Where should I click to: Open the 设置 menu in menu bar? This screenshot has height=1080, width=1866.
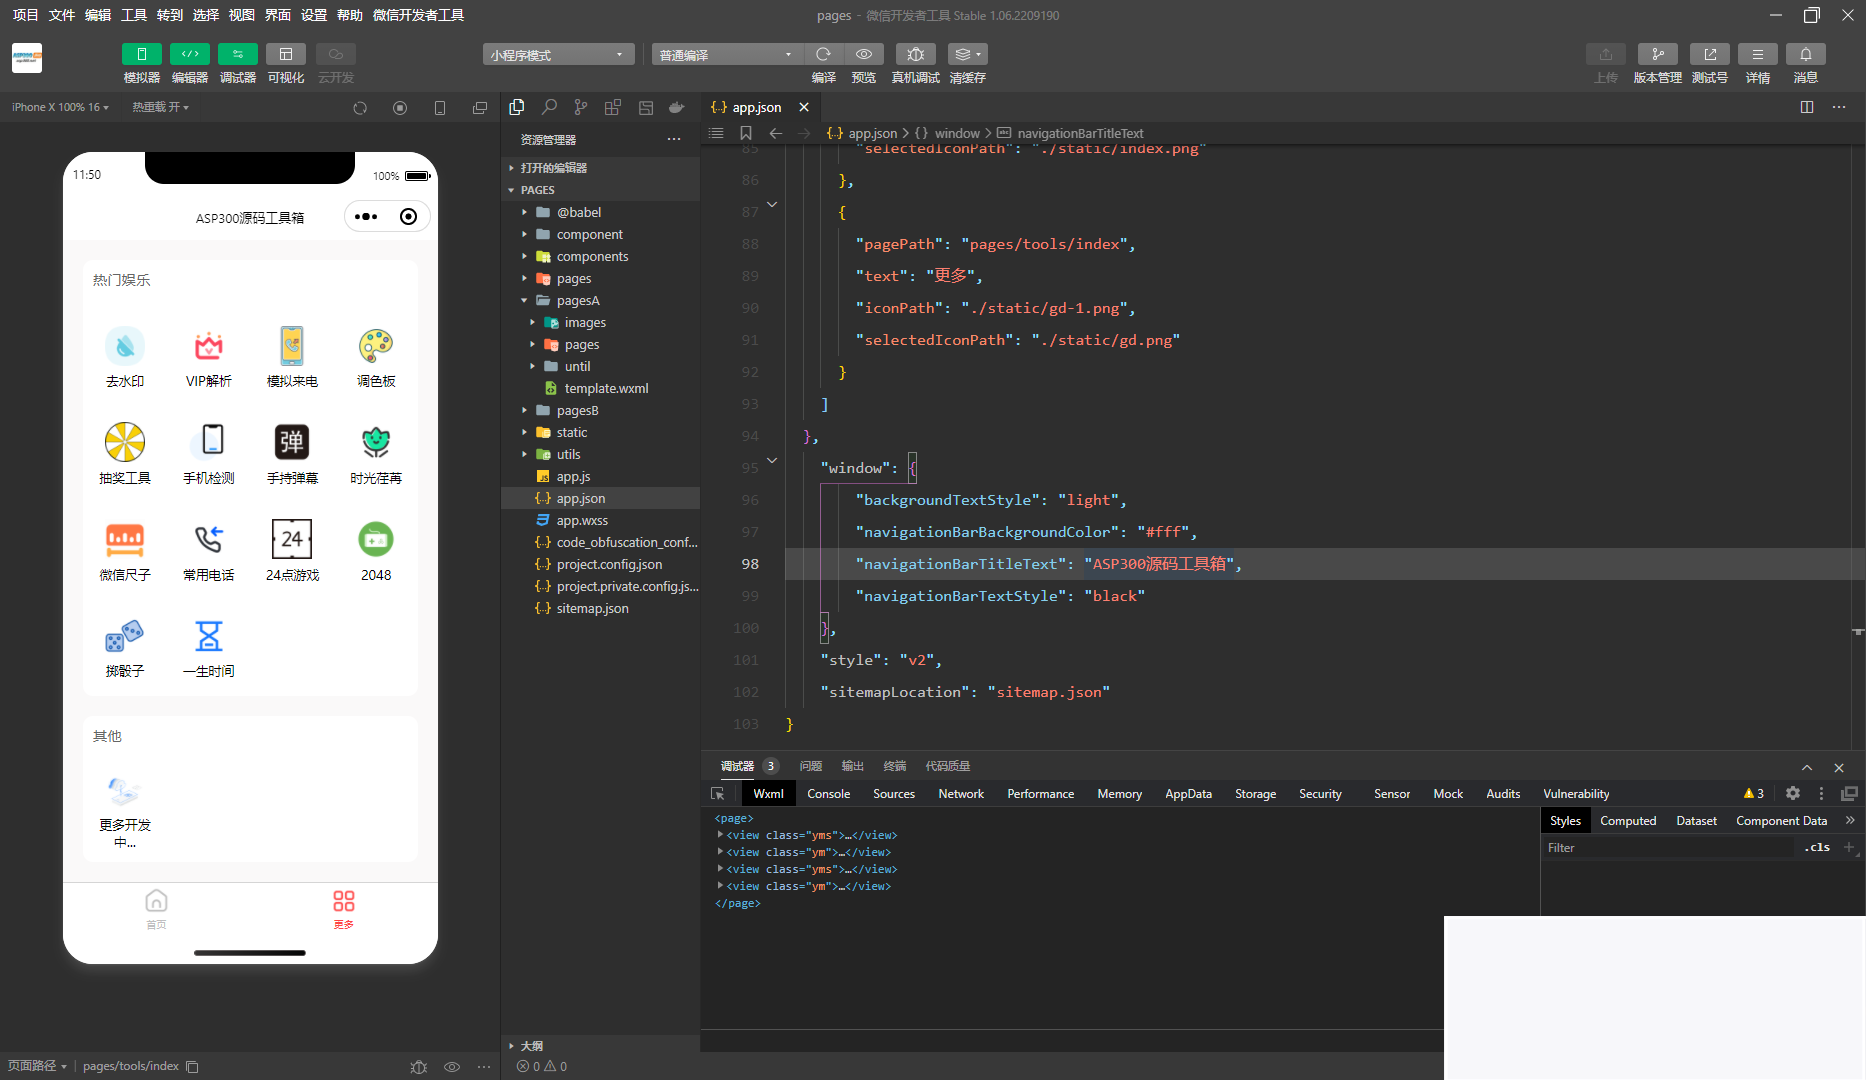[314, 15]
